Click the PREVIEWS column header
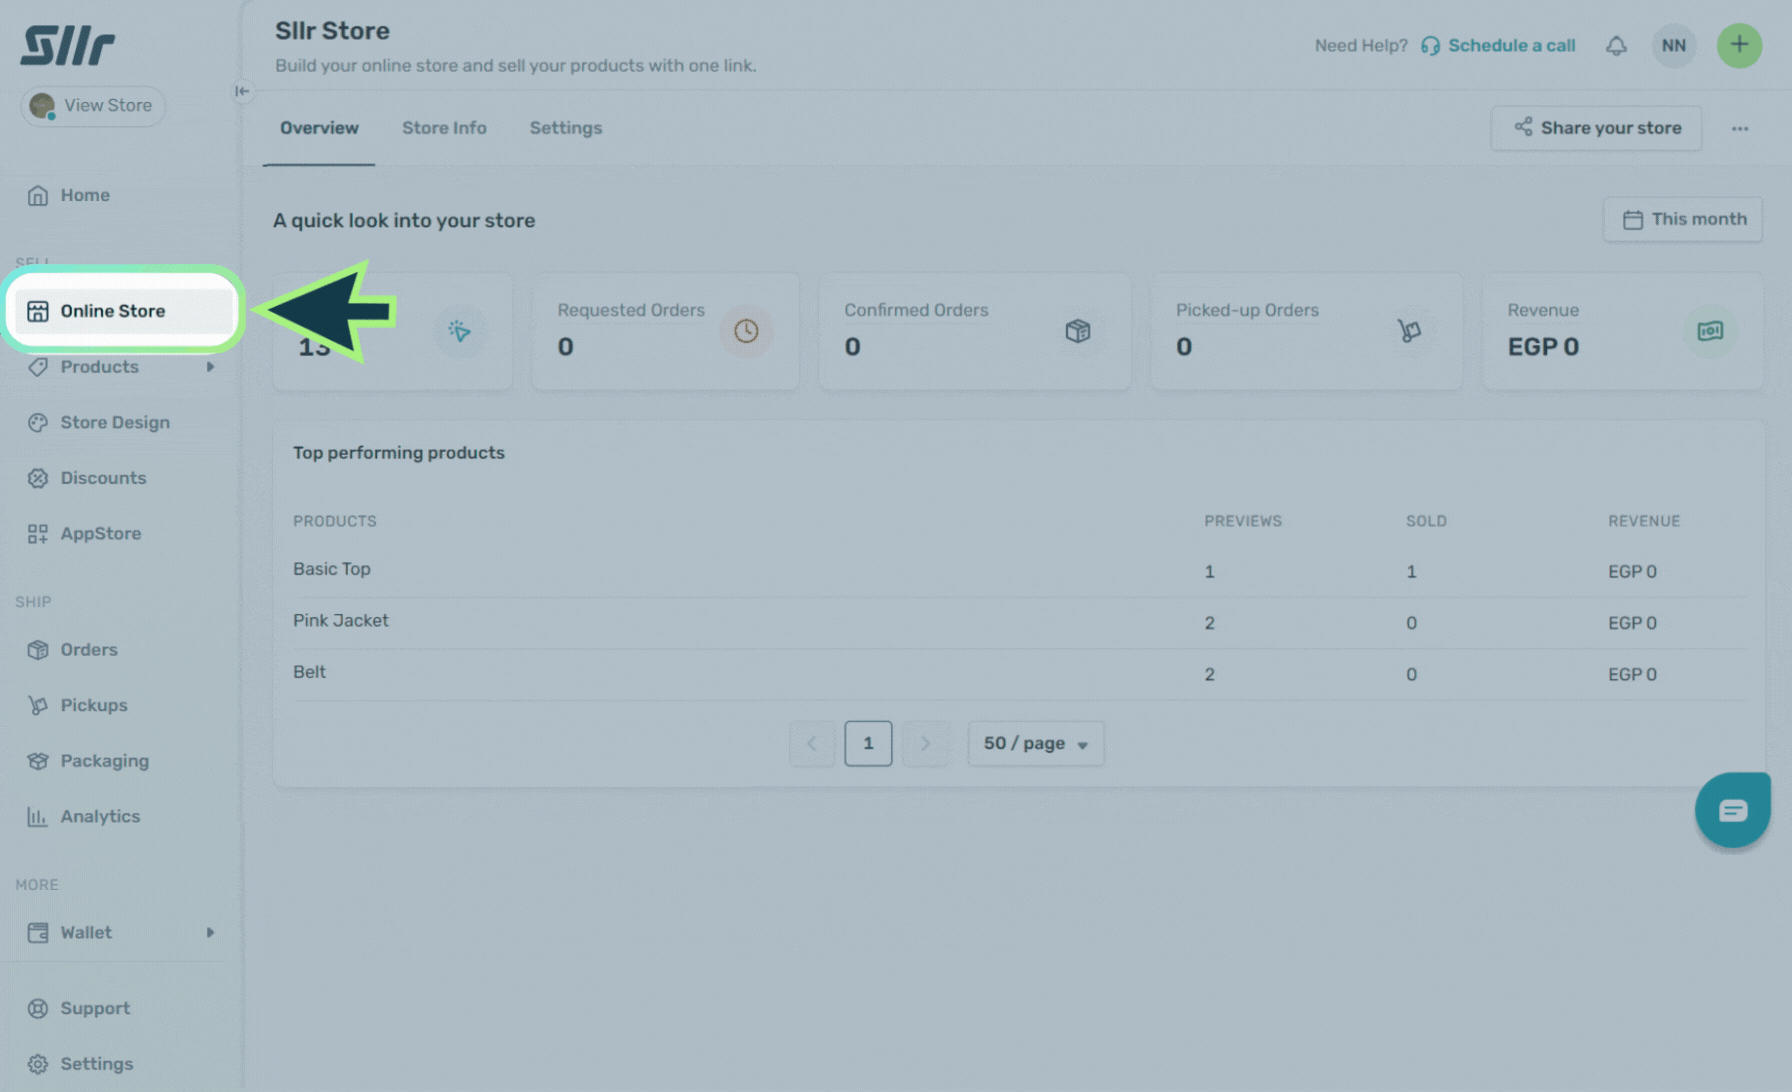This screenshot has height=1092, width=1792. click(x=1243, y=521)
